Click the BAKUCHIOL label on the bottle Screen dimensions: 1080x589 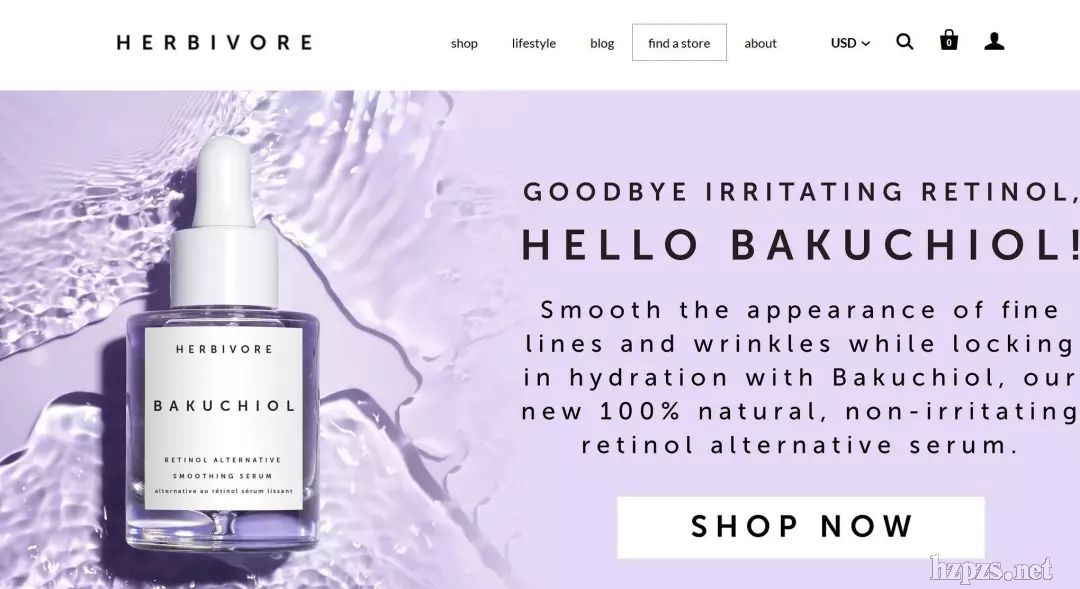[x=225, y=406]
